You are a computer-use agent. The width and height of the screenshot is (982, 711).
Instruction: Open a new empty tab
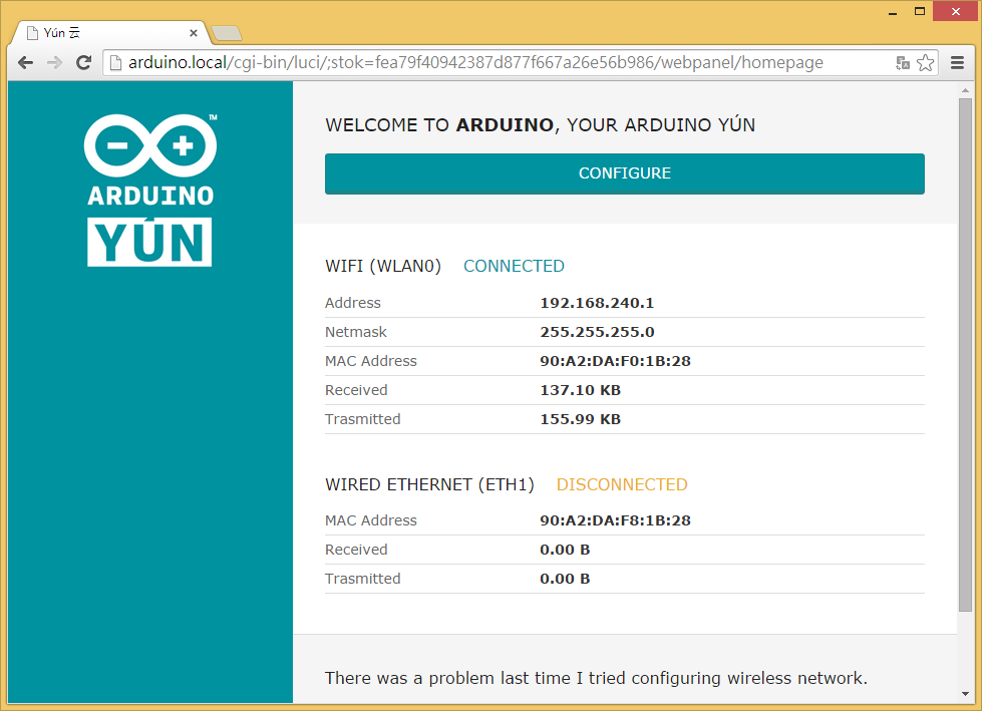click(x=227, y=33)
